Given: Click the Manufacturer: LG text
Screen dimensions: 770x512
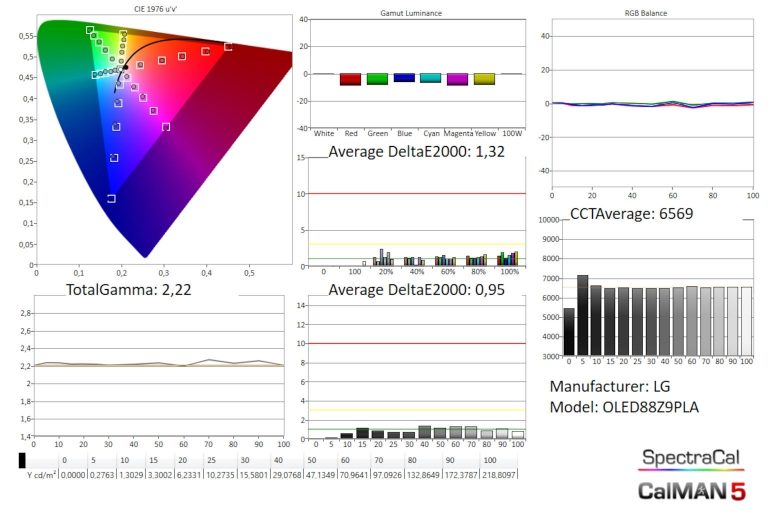Looking at the screenshot, I should click(612, 385).
